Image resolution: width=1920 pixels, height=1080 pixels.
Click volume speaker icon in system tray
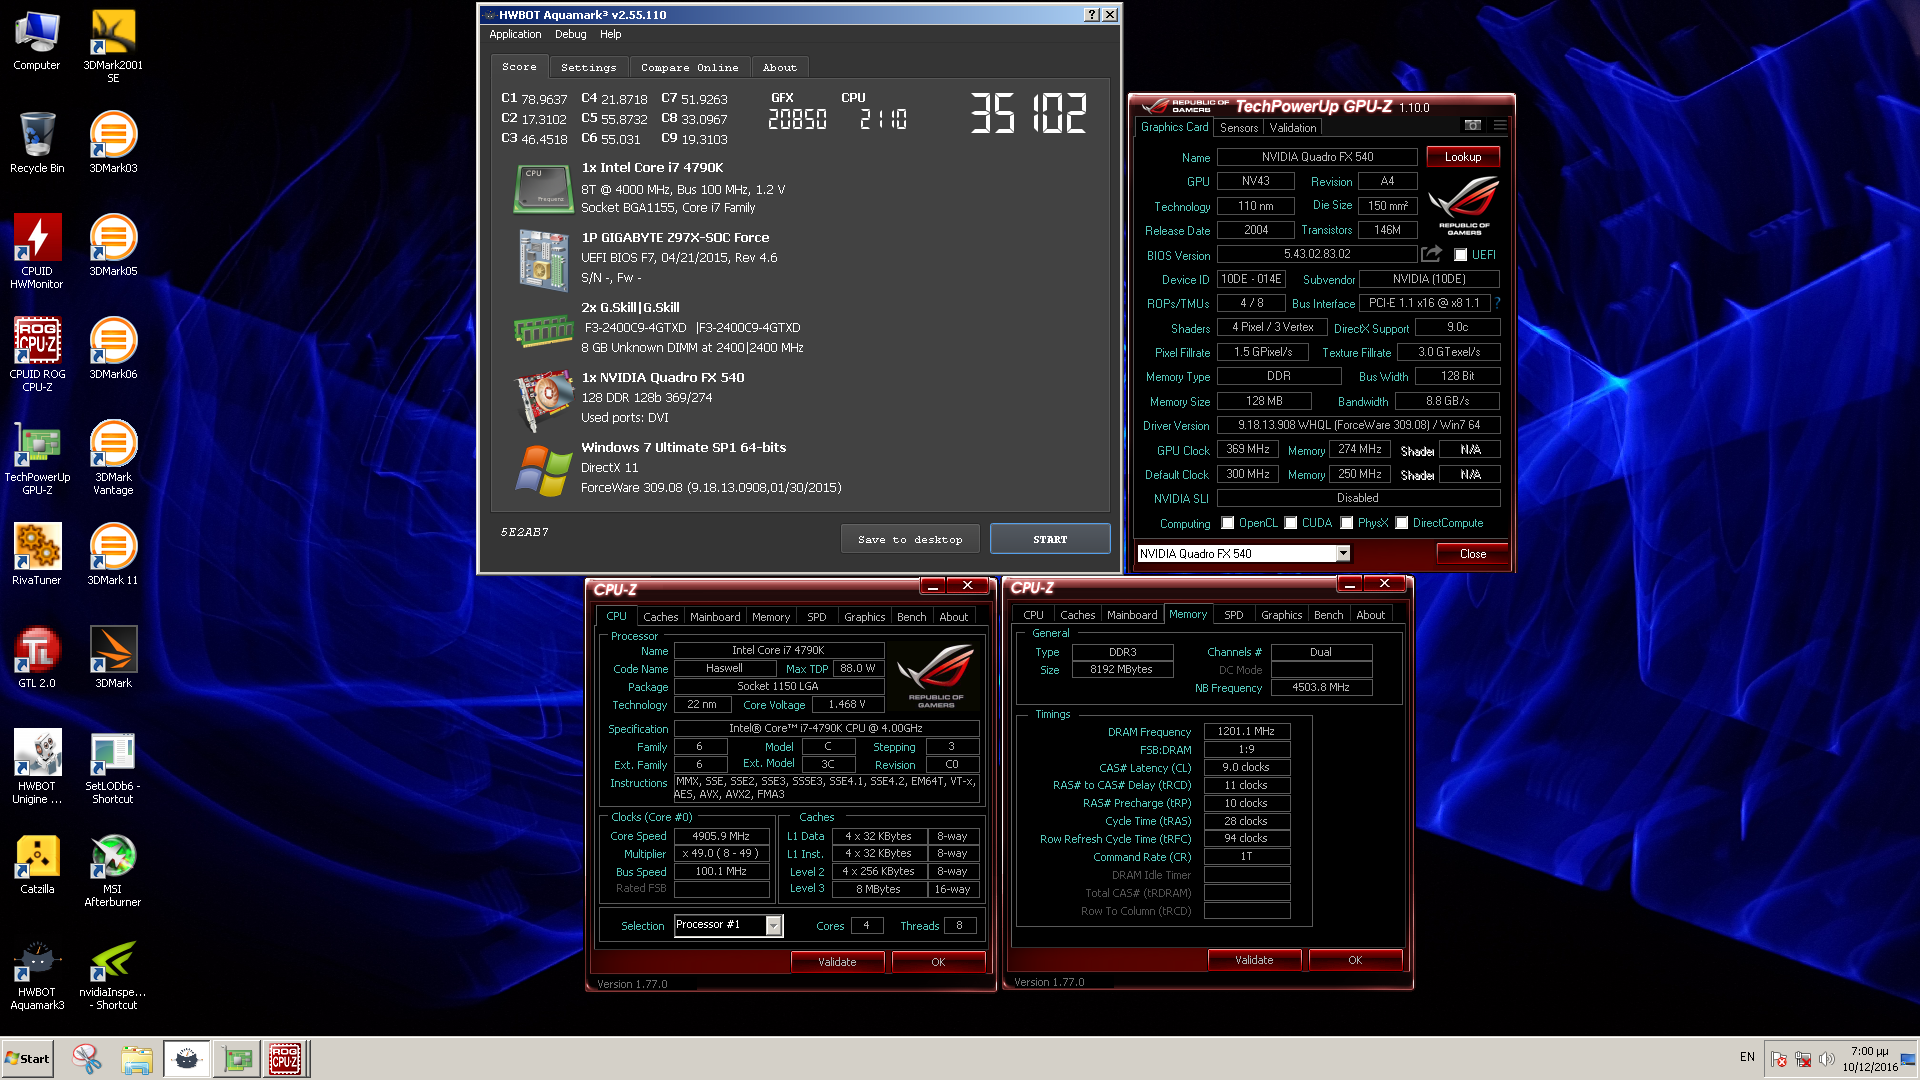[x=1827, y=1058]
